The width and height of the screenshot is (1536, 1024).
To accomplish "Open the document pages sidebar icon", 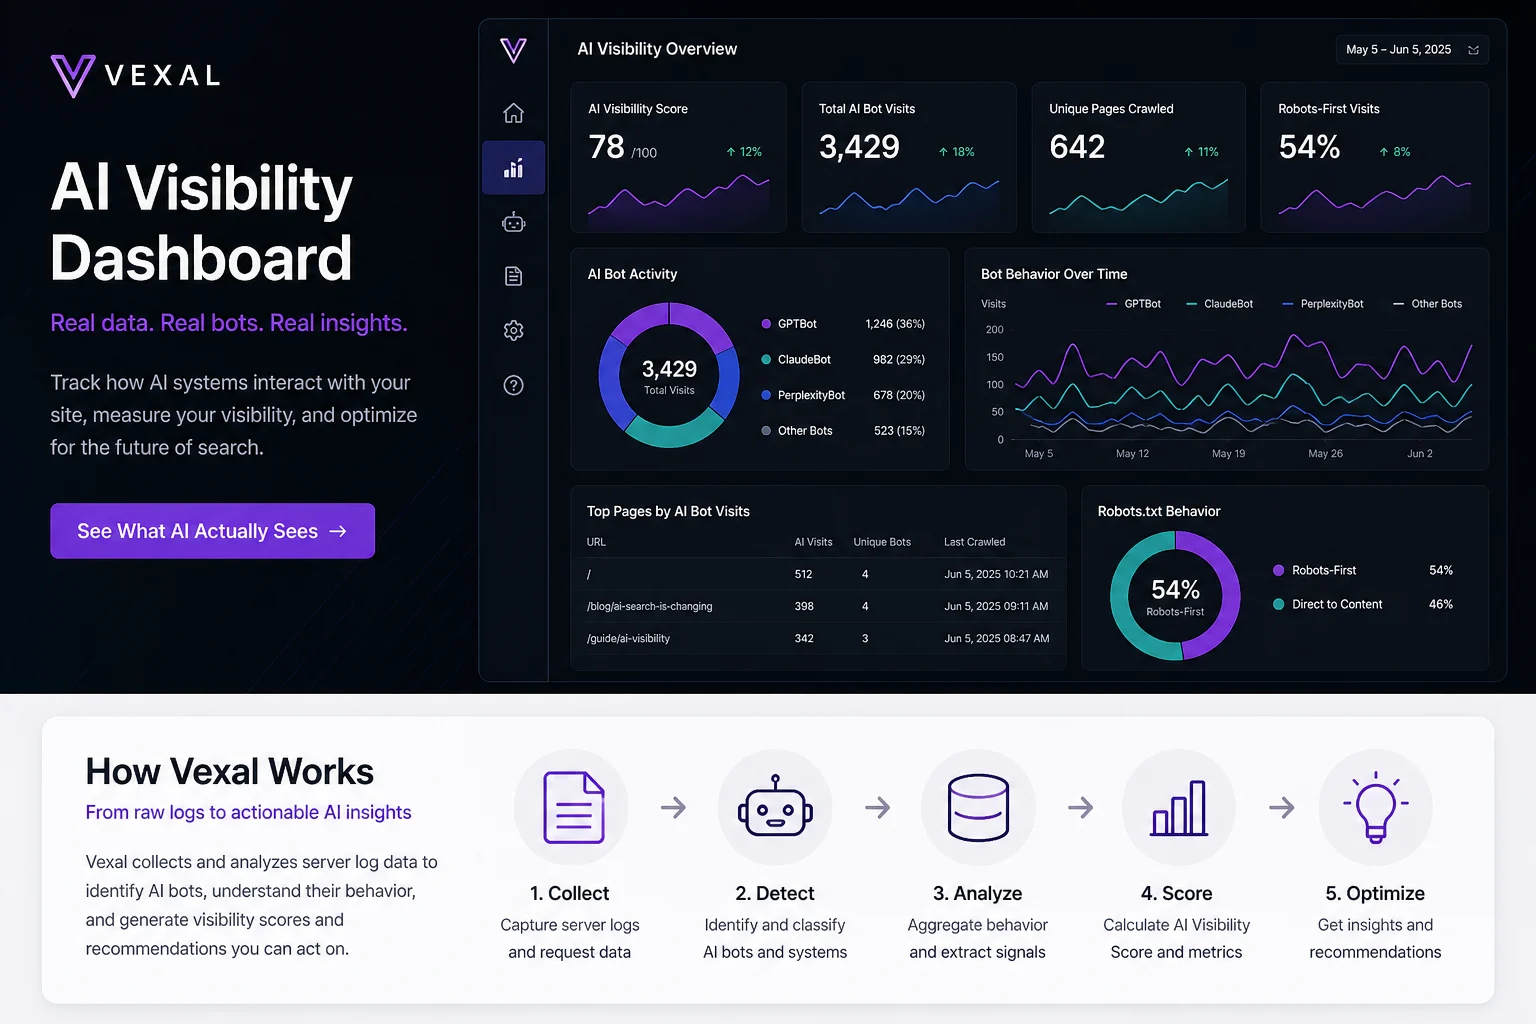I will [513, 276].
